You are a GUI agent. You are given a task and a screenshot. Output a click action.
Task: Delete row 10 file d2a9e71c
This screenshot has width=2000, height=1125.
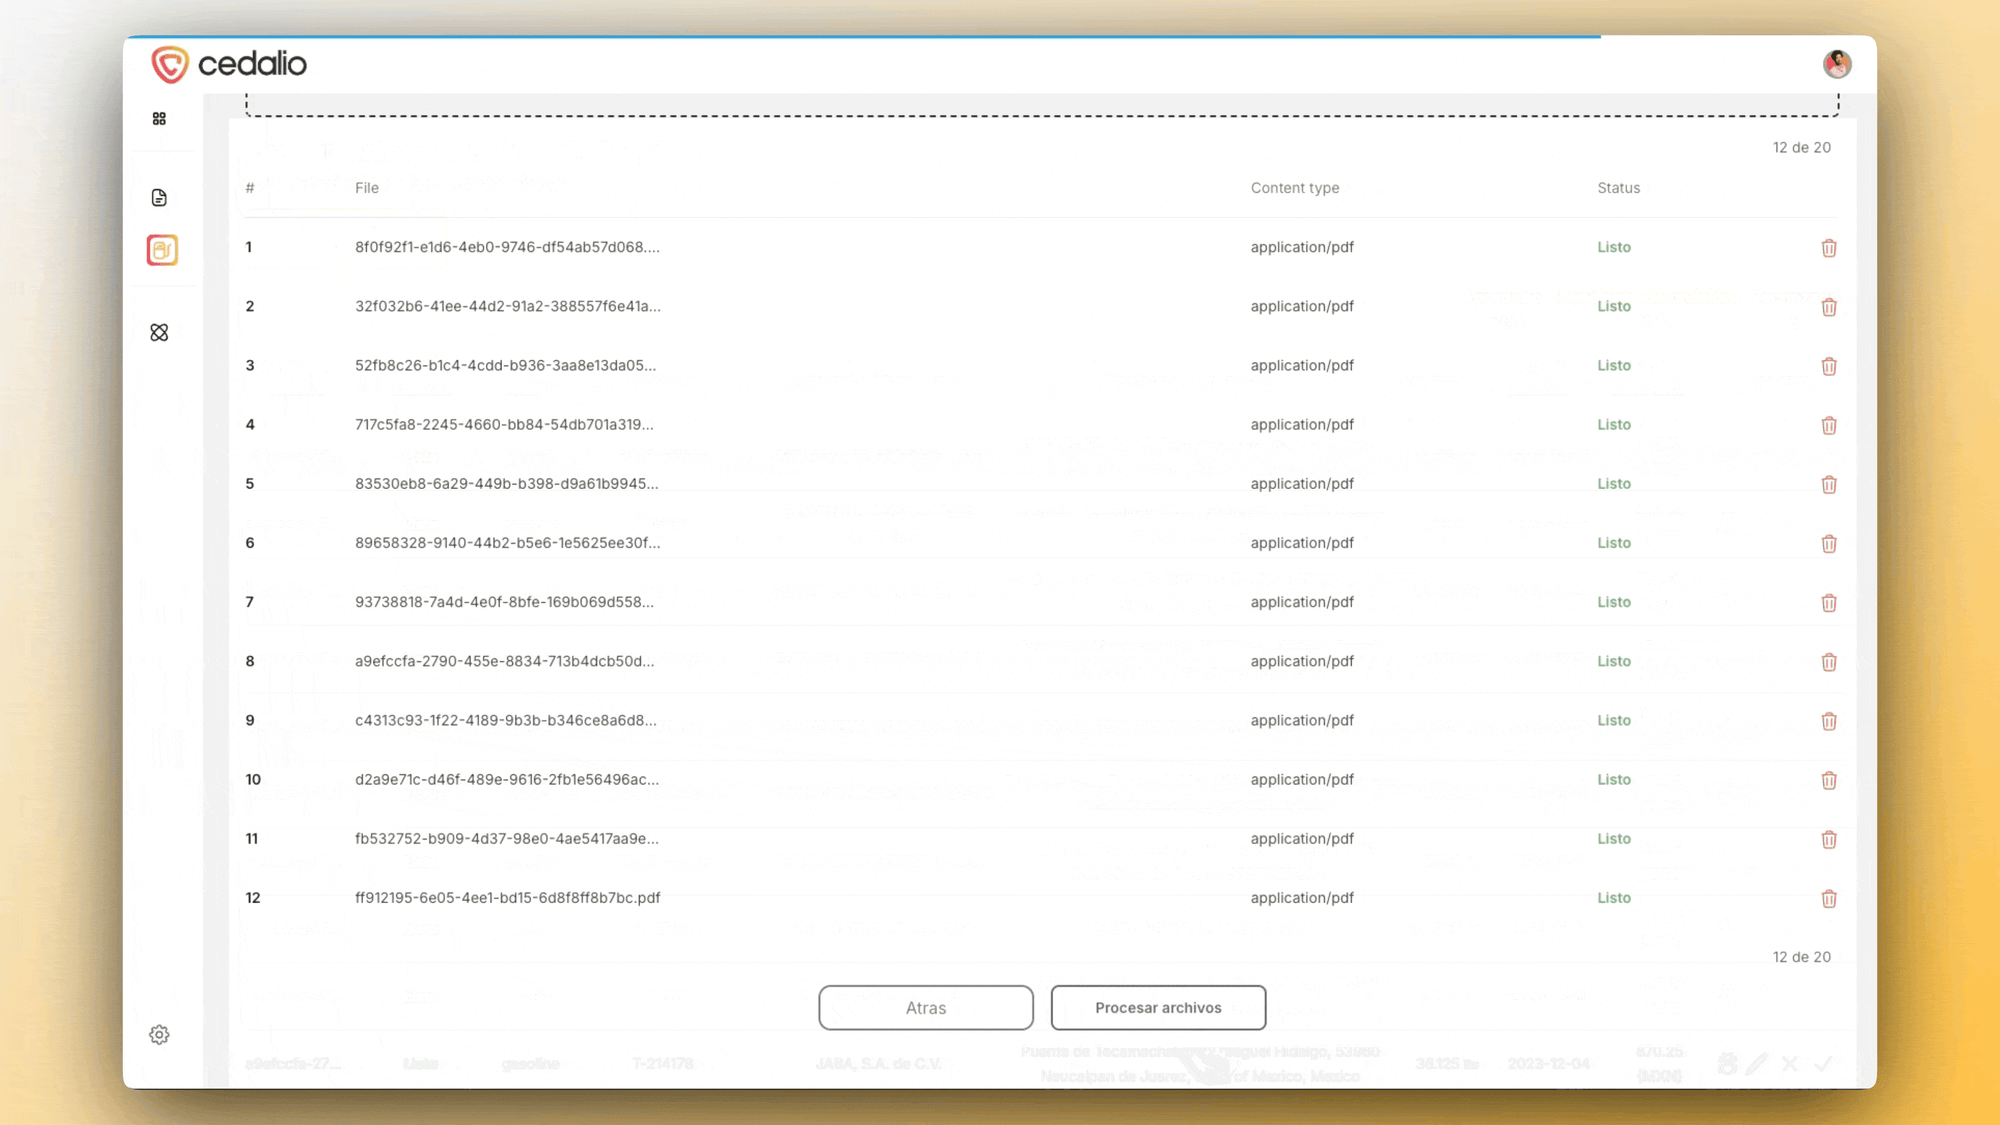tap(1828, 781)
